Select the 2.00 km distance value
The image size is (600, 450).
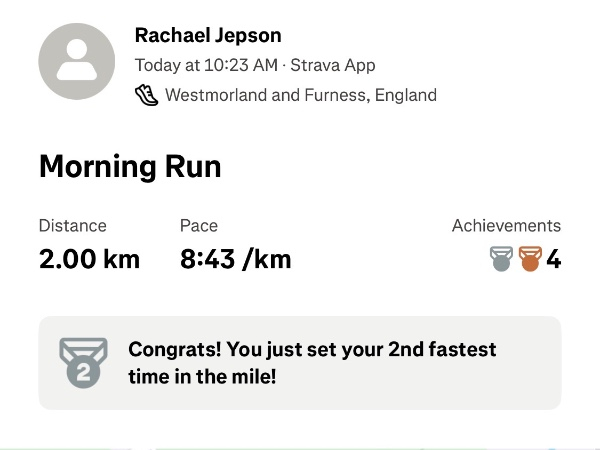point(89,260)
